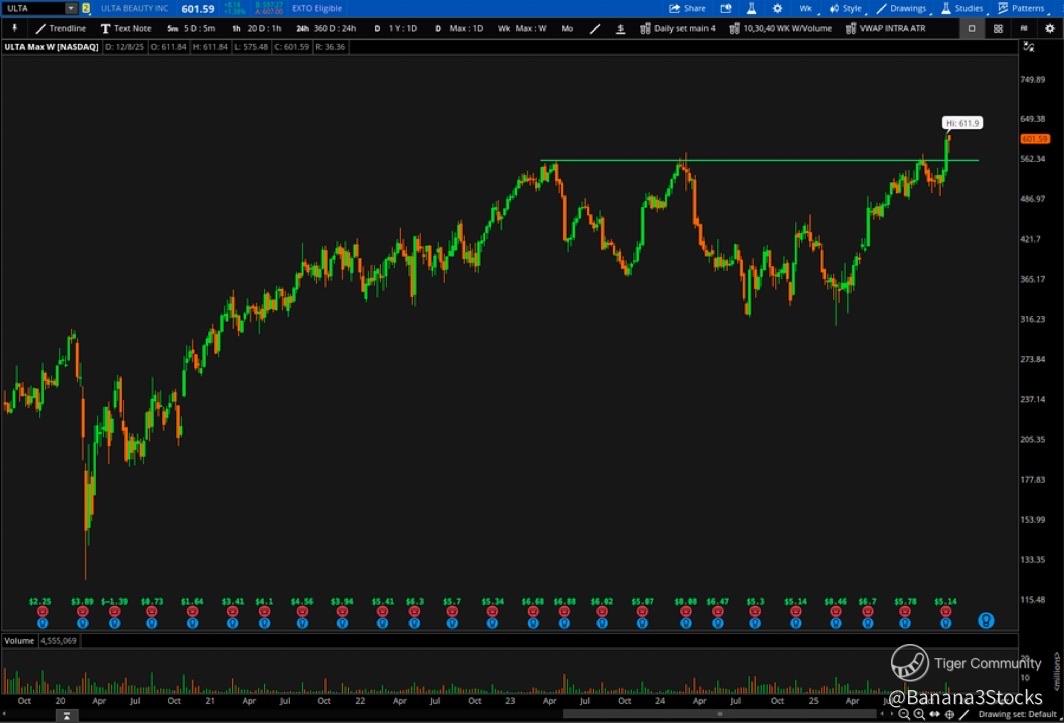Click the large blue lightbulb icon near the price axis

[986, 620]
